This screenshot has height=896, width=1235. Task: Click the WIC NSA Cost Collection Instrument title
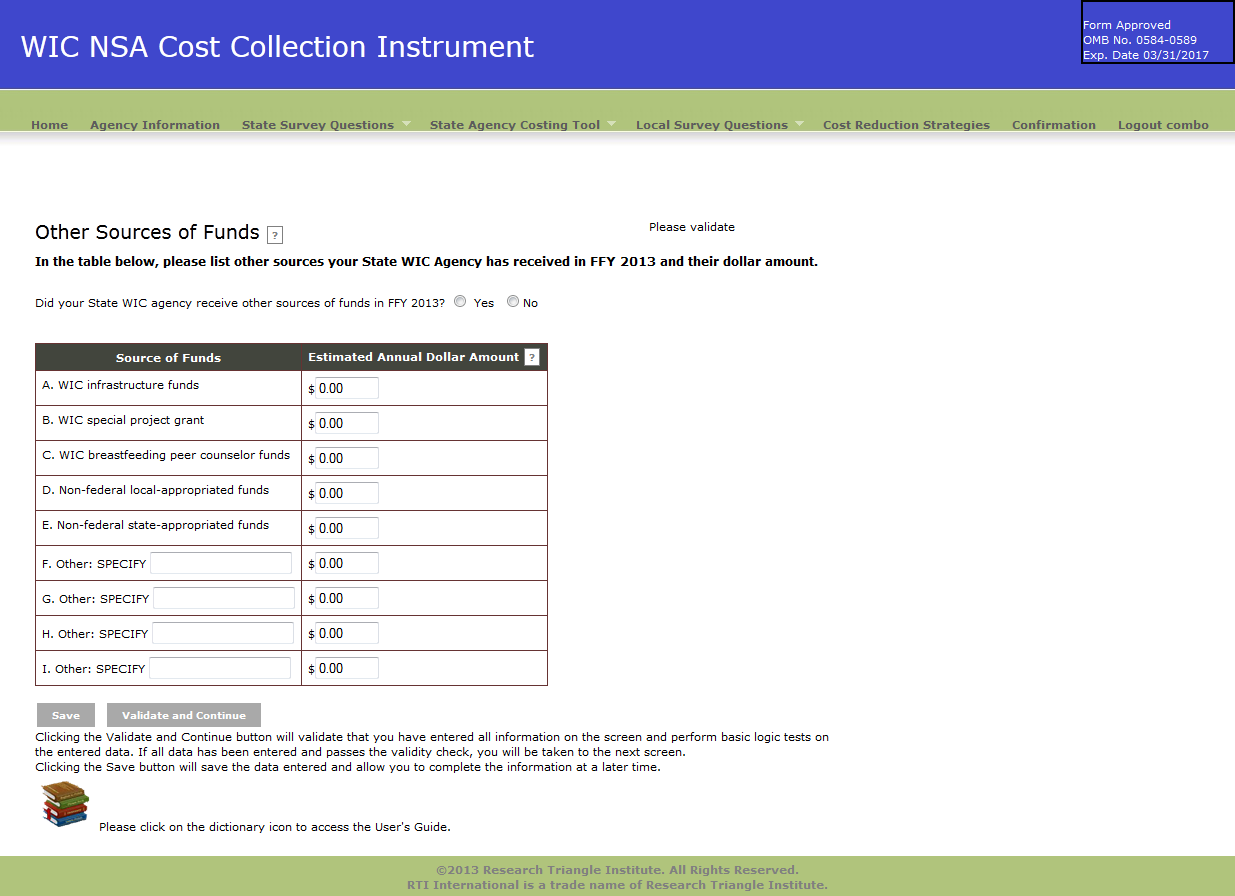click(x=277, y=47)
